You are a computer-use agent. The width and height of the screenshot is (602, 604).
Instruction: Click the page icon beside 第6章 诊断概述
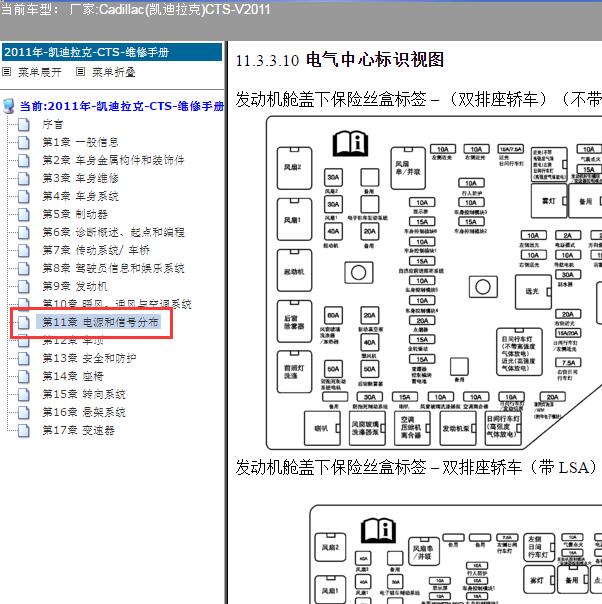[x=24, y=232]
